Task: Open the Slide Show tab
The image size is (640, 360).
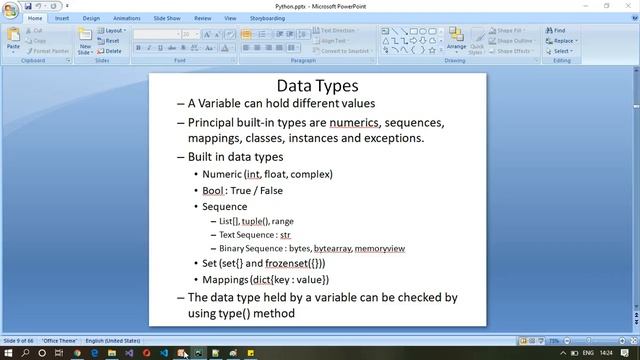Action: point(167,18)
